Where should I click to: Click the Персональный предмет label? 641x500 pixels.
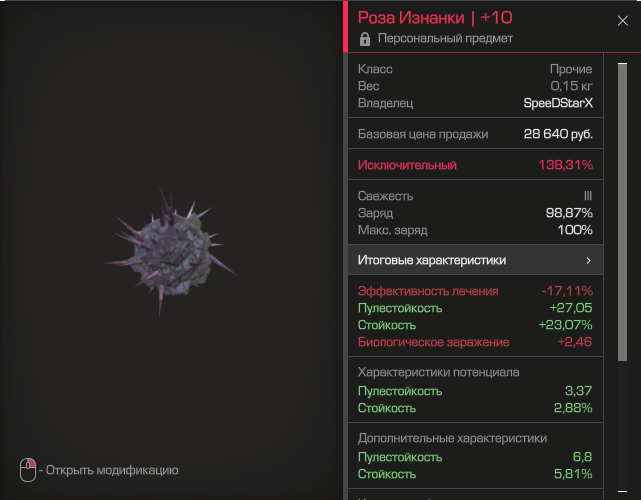[445, 38]
